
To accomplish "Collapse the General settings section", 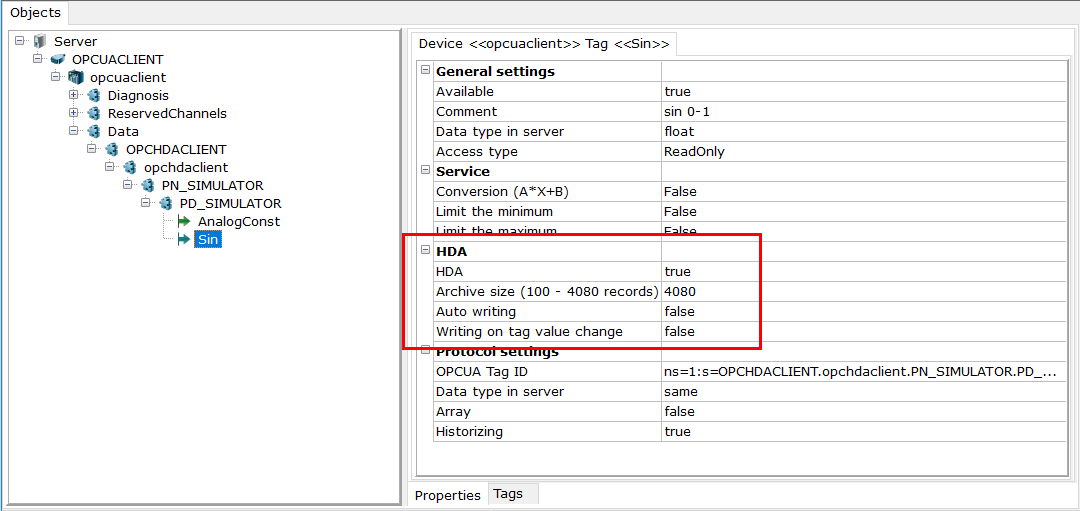I will pos(426,71).
